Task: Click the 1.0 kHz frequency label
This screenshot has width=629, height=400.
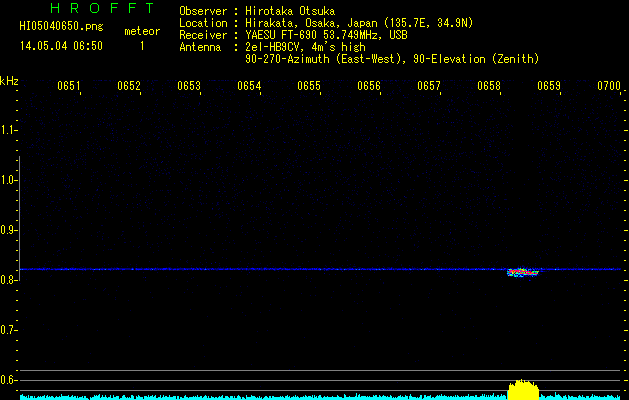Action: coord(8,180)
